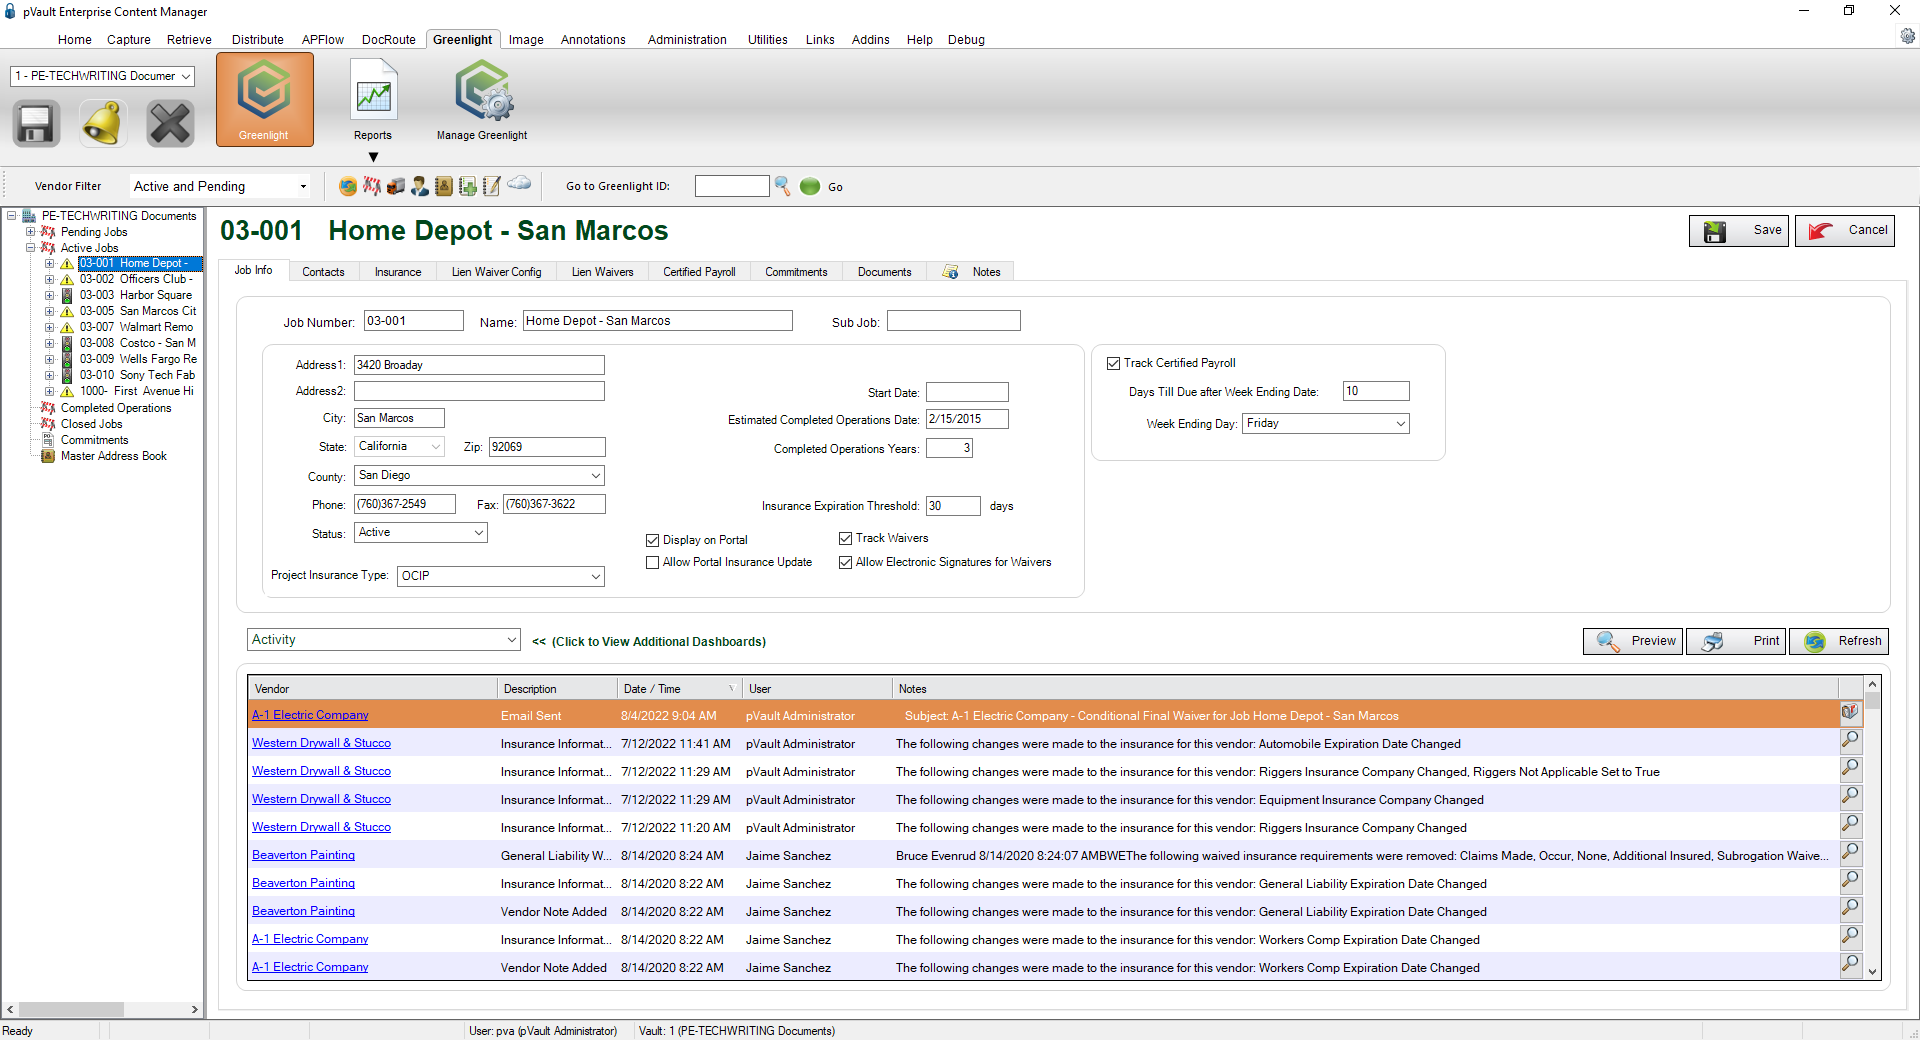Click the brown address book toolbar icon
This screenshot has height=1040, width=1920.
point(444,186)
